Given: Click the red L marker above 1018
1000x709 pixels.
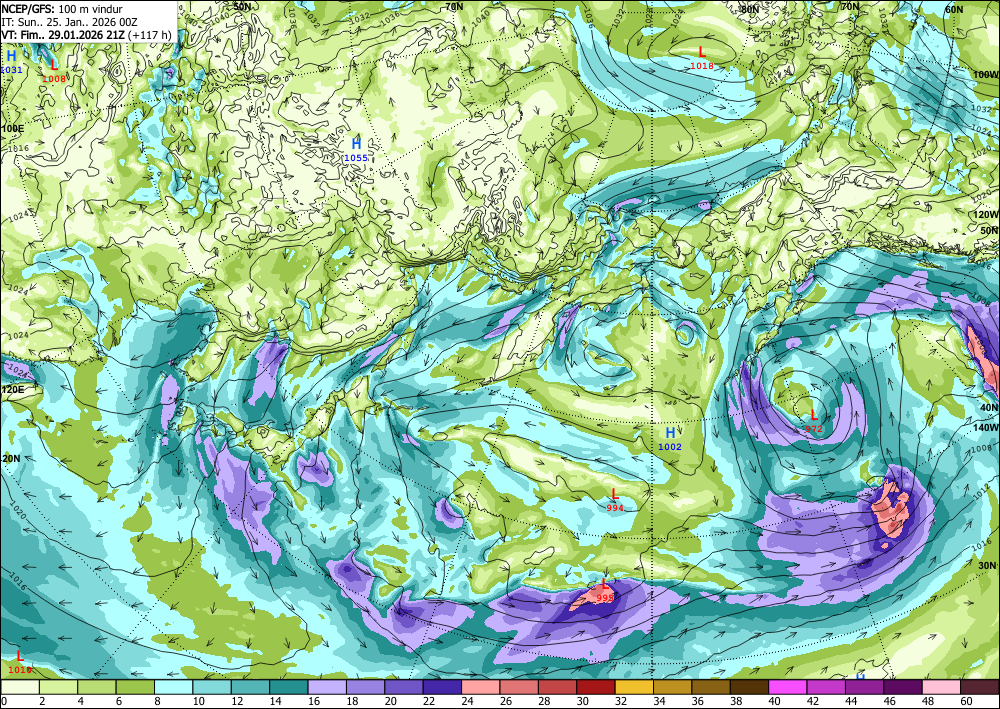Looking at the screenshot, I should pos(702,52).
